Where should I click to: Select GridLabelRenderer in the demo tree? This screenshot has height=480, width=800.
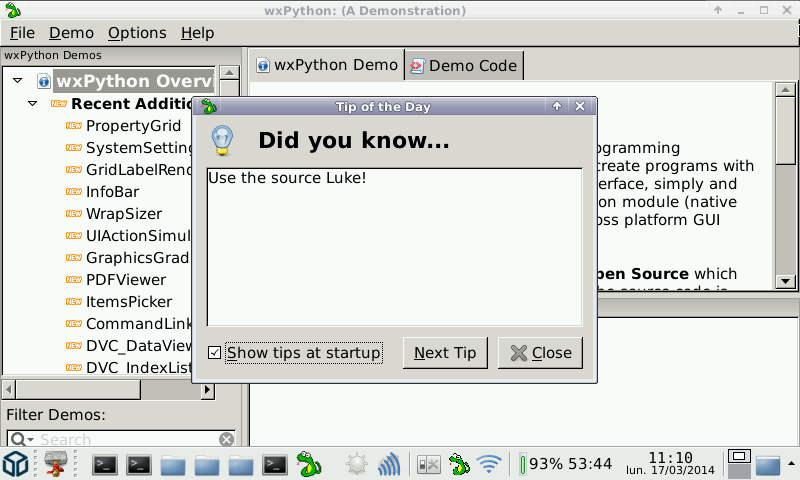coord(139,169)
